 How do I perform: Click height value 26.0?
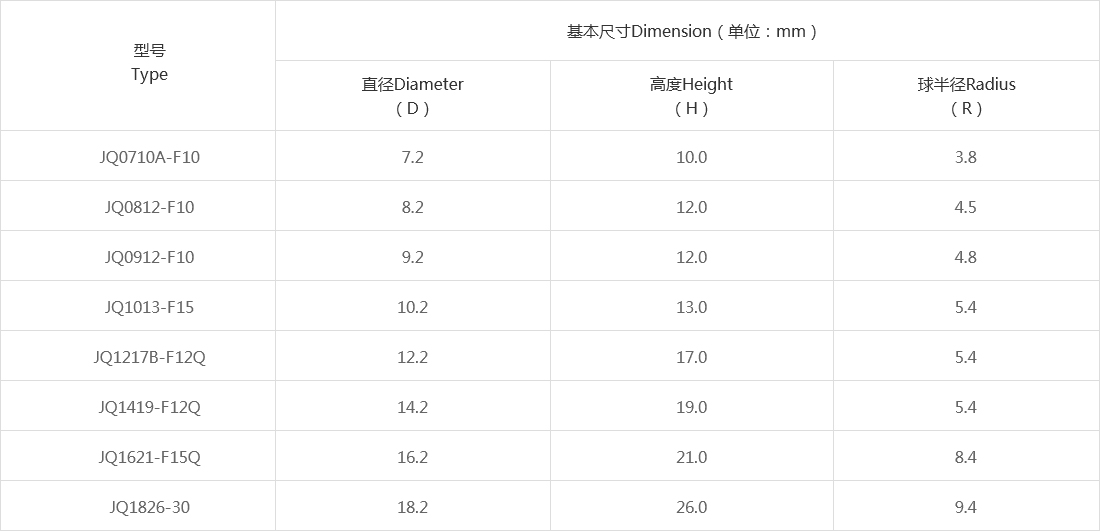(691, 507)
